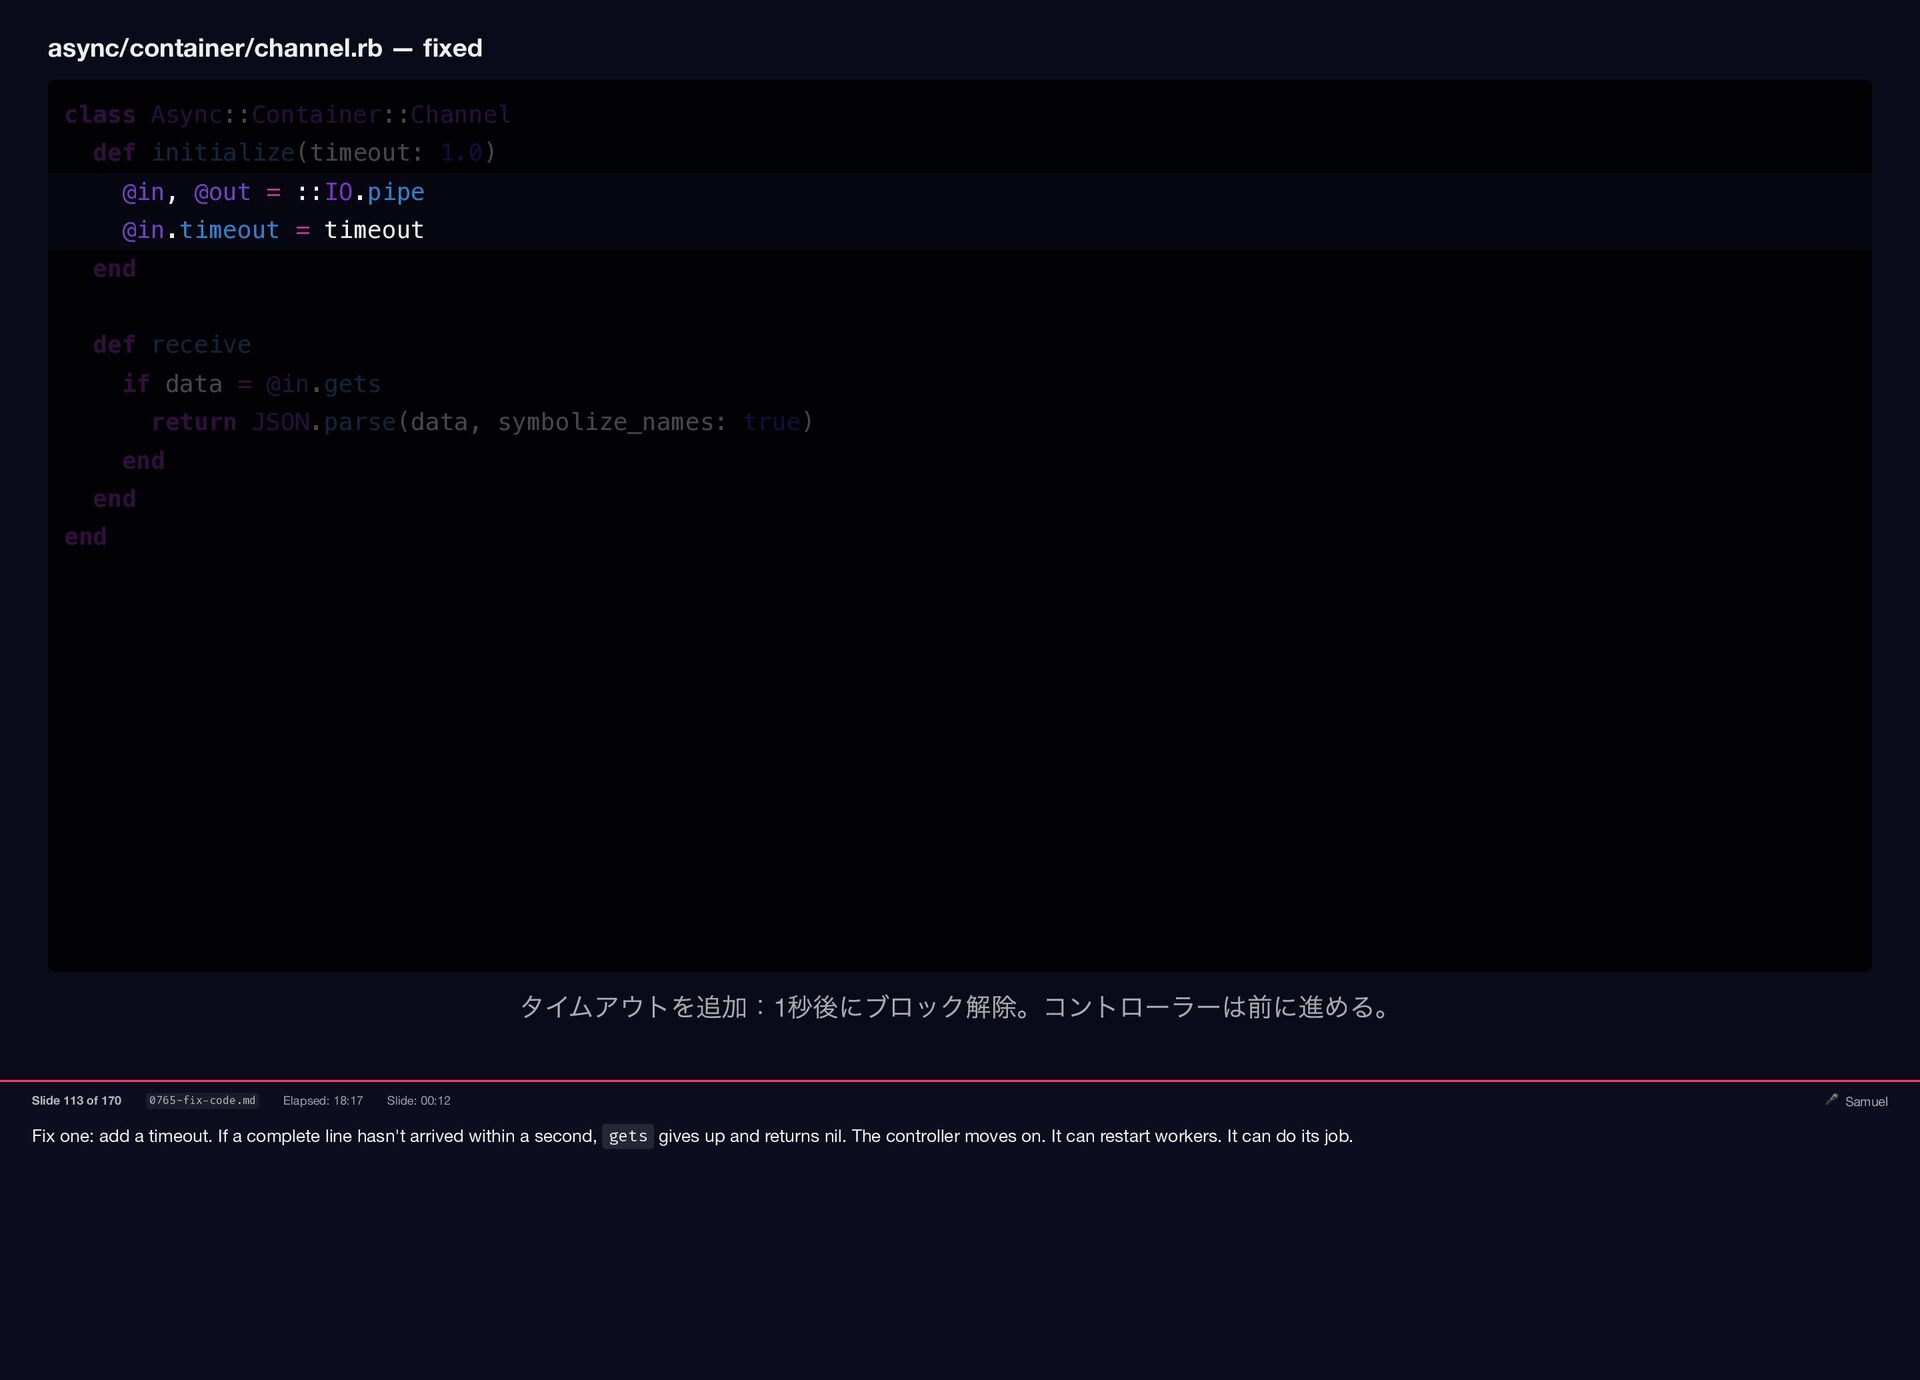Click the Slide 00:12 timer
1920x1380 pixels.
click(418, 1100)
